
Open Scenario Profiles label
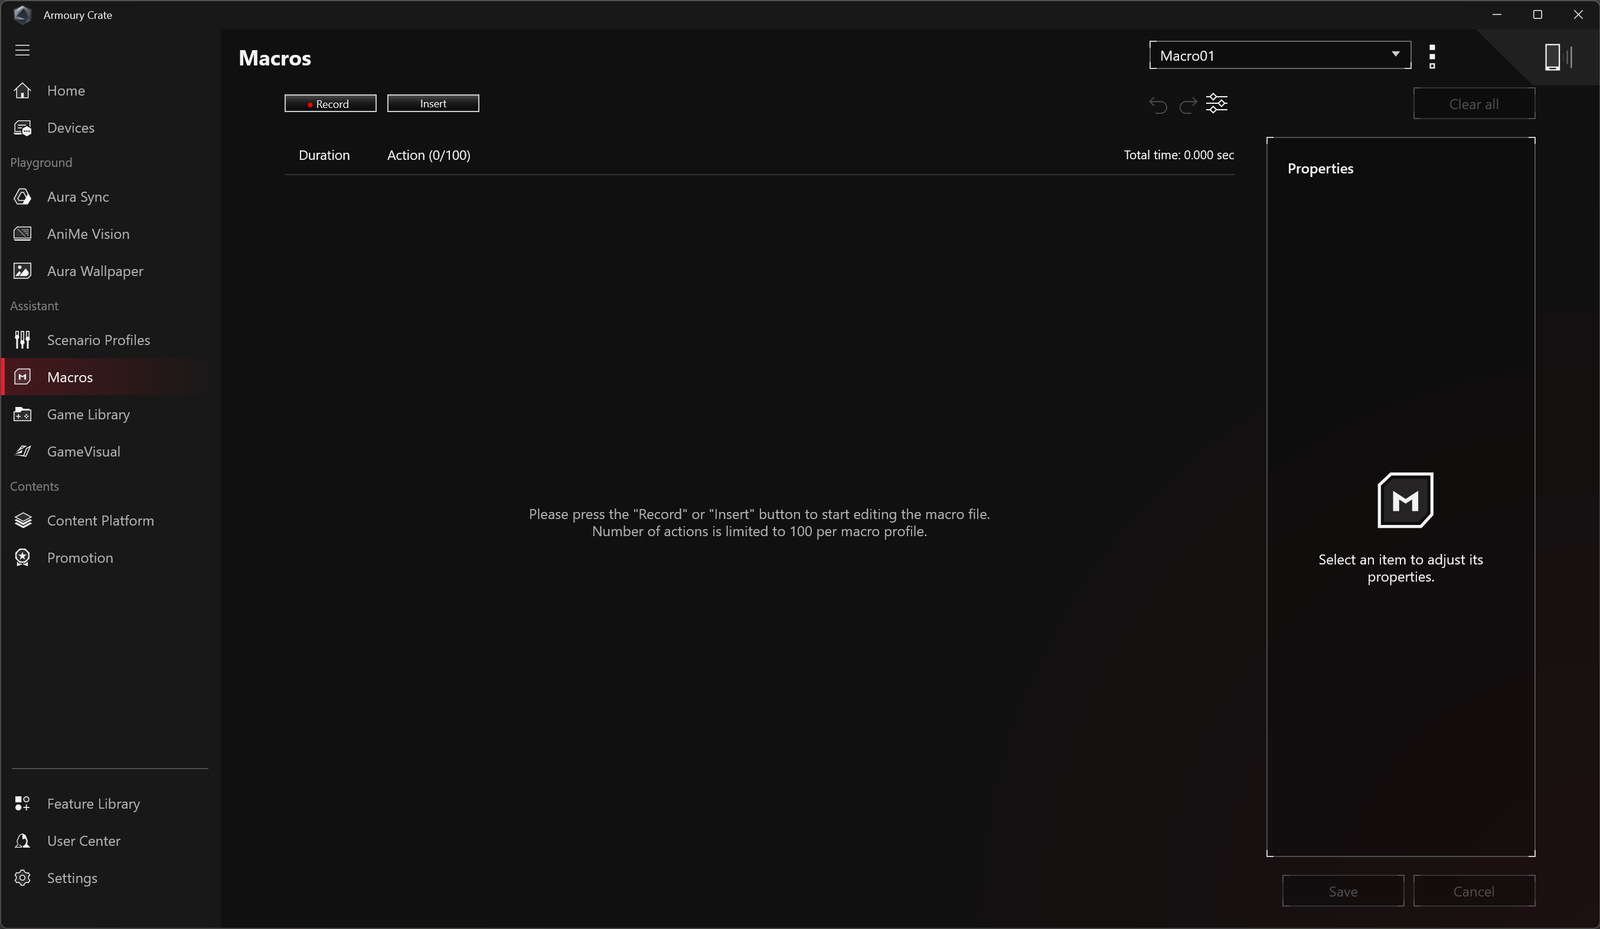[99, 340]
